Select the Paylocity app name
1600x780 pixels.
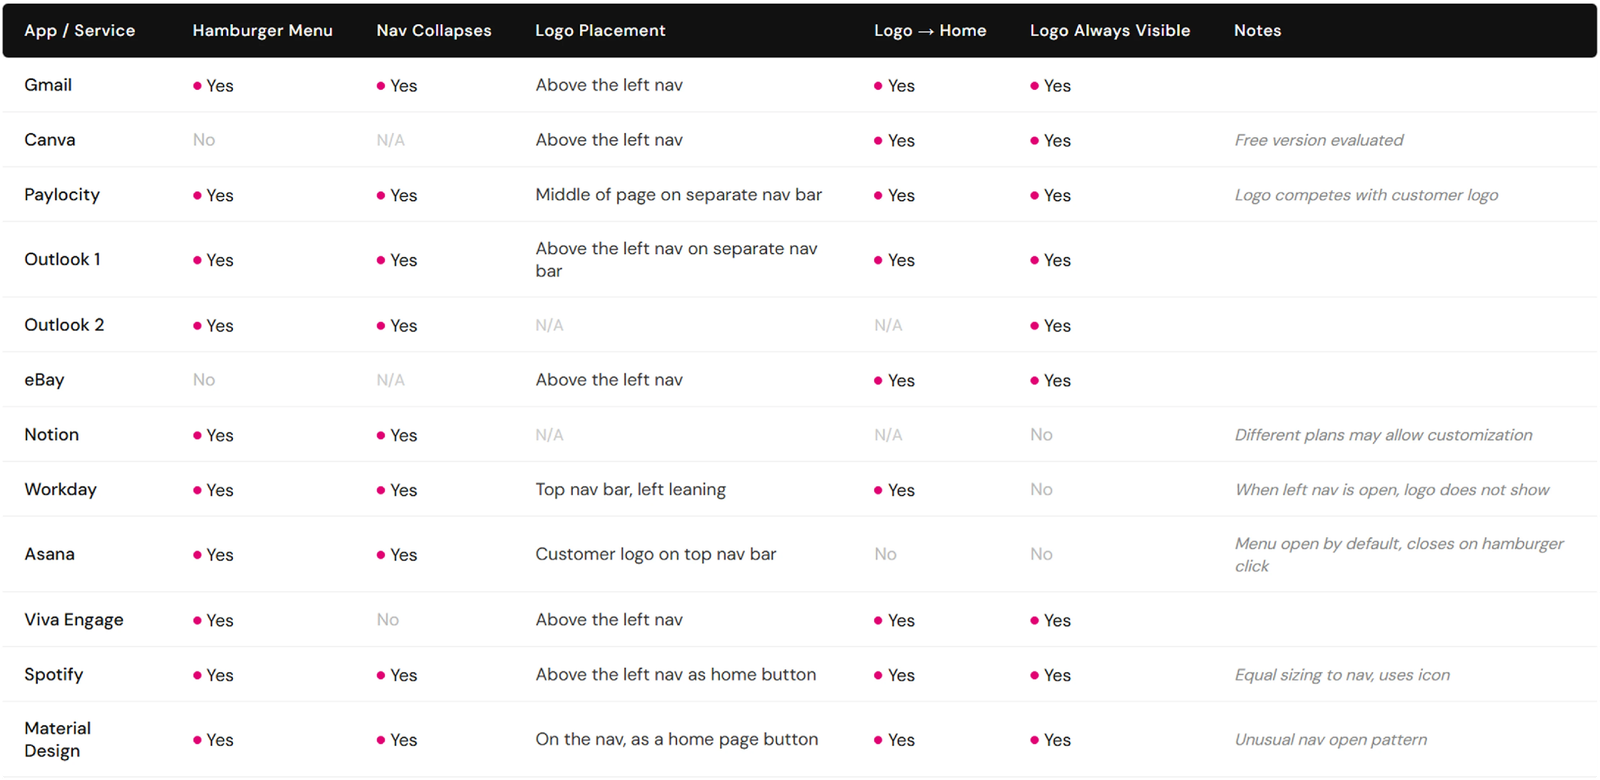[62, 195]
